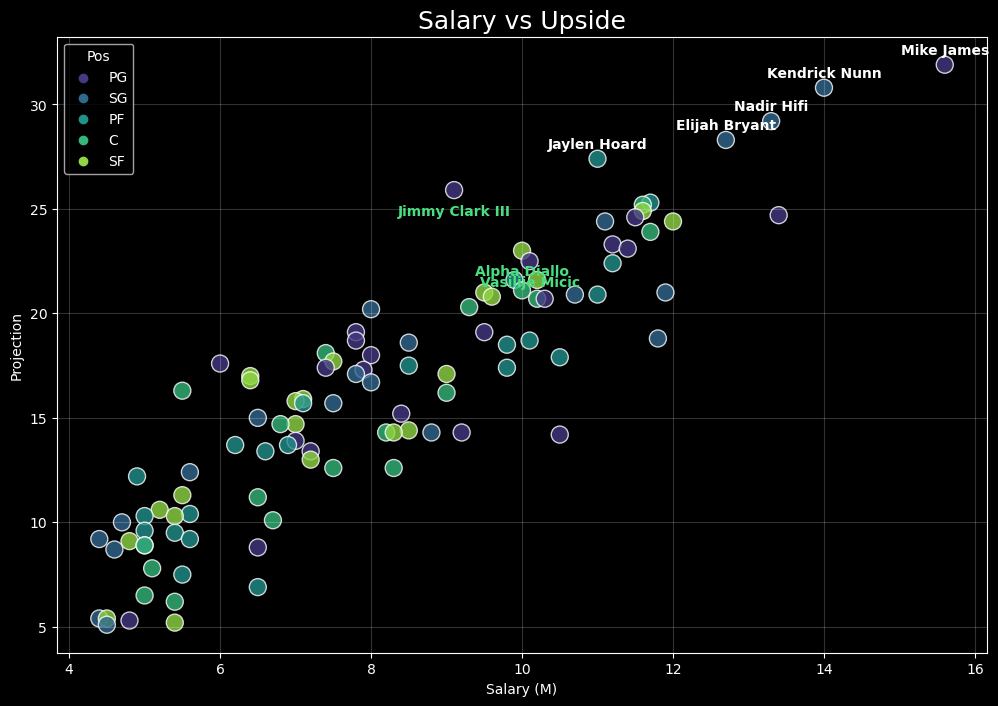This screenshot has width=998, height=706.
Task: Select the Elijah Bryant data point
Action: click(726, 140)
